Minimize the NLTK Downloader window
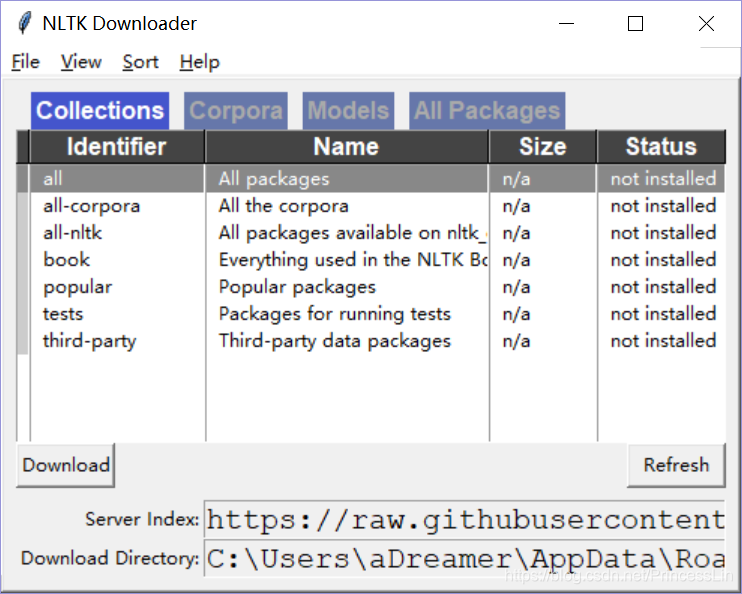This screenshot has width=742, height=594. (566, 23)
